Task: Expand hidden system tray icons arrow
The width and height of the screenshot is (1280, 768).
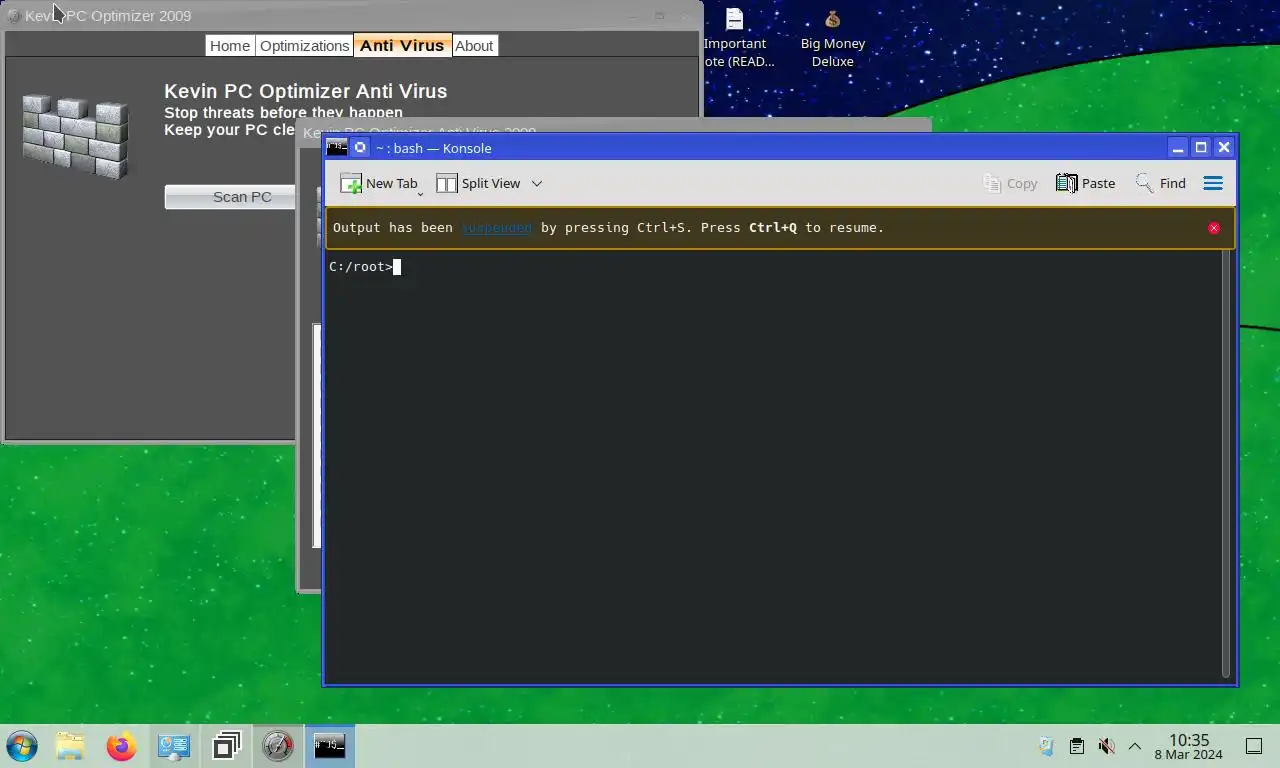Action: point(1135,746)
